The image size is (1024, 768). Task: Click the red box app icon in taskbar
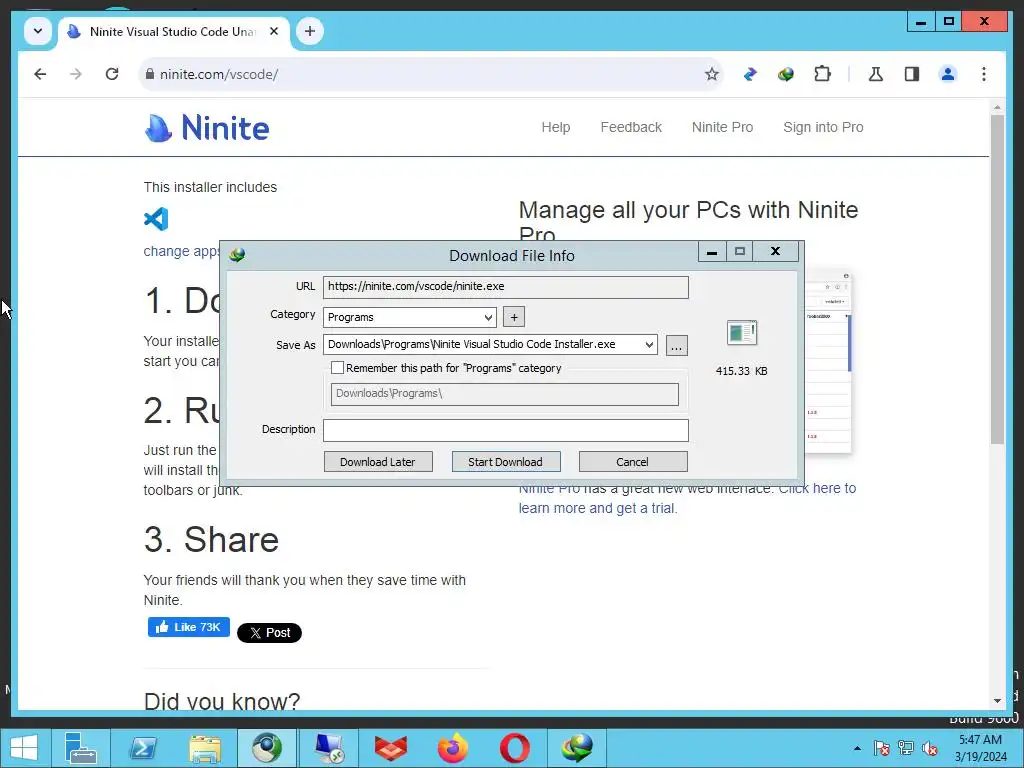(x=391, y=748)
